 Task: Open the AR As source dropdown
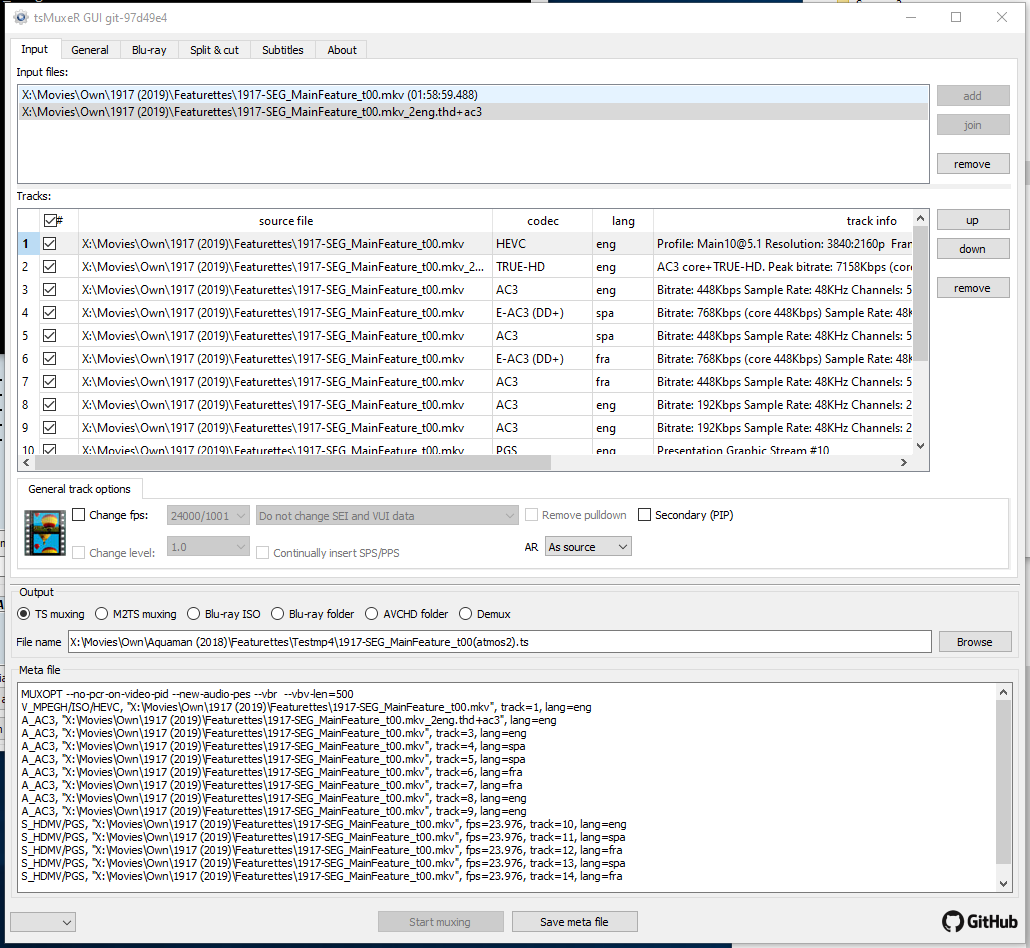pos(588,547)
